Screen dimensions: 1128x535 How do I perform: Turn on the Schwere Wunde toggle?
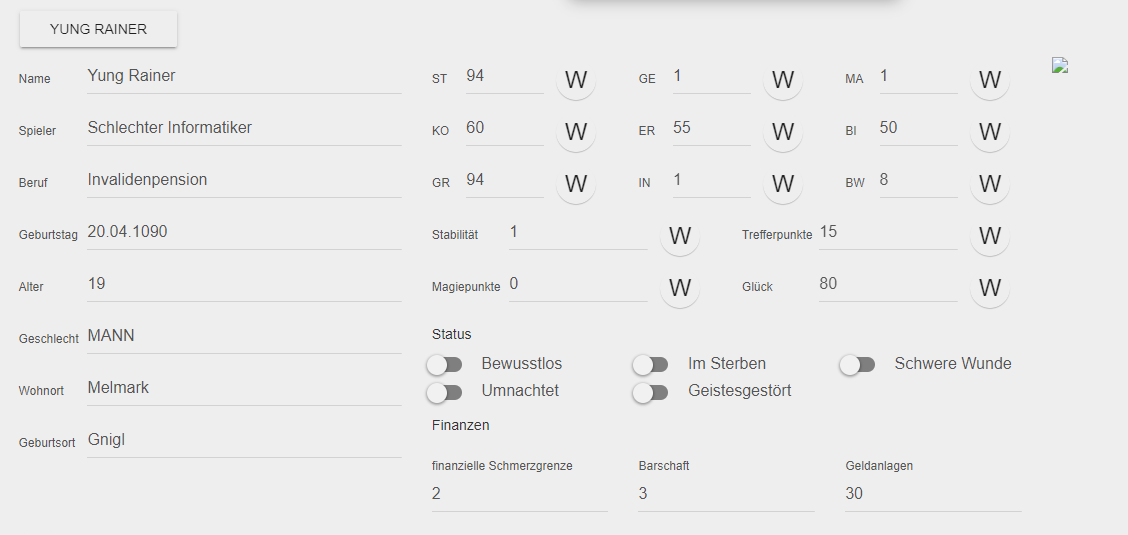coord(858,365)
